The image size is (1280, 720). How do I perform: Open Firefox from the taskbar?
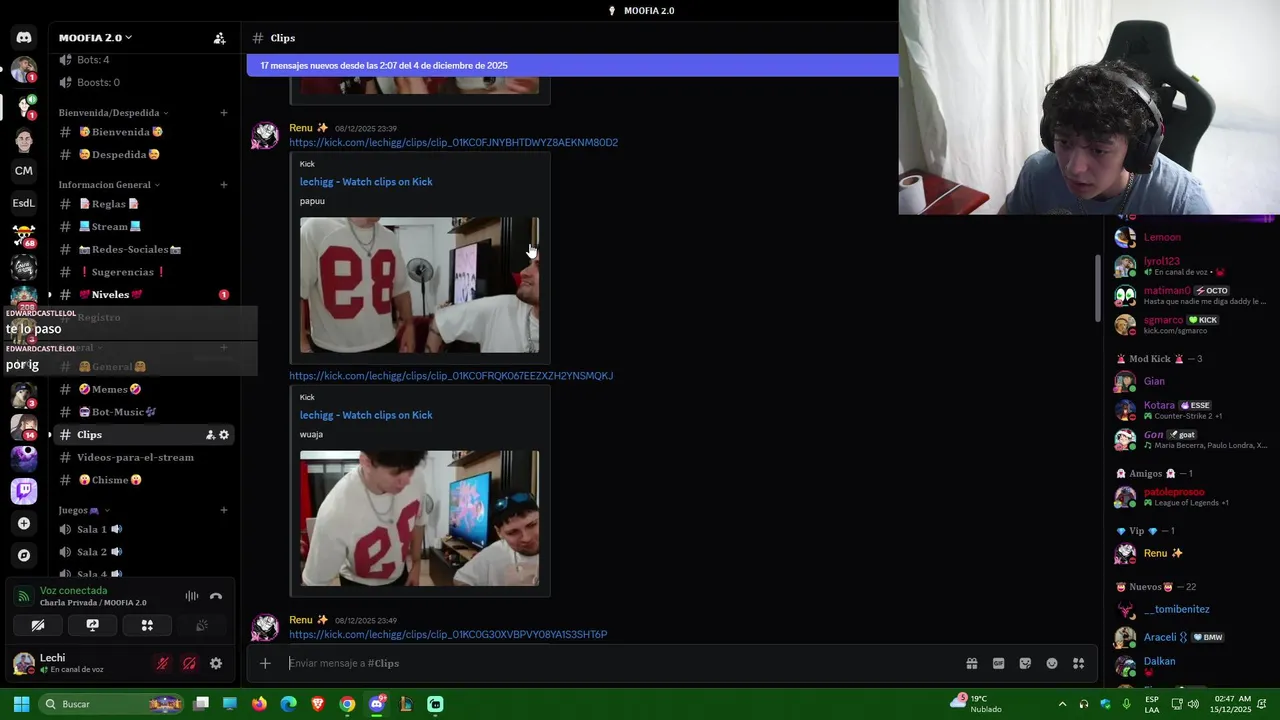259,704
